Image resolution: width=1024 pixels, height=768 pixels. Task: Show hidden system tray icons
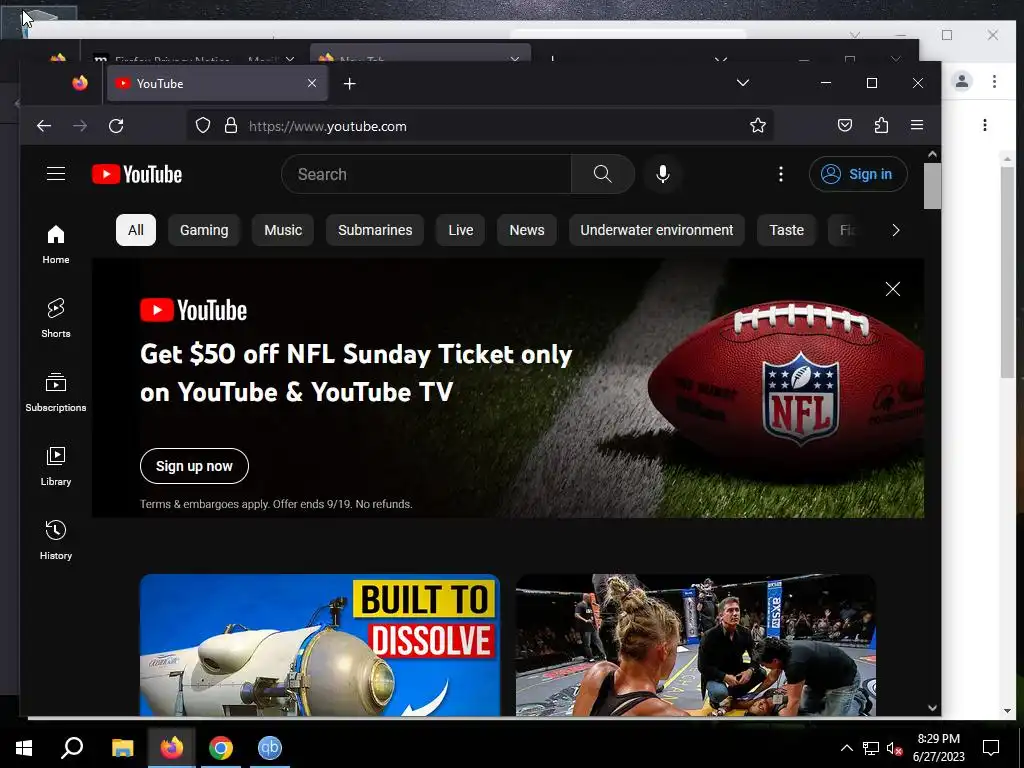point(846,748)
